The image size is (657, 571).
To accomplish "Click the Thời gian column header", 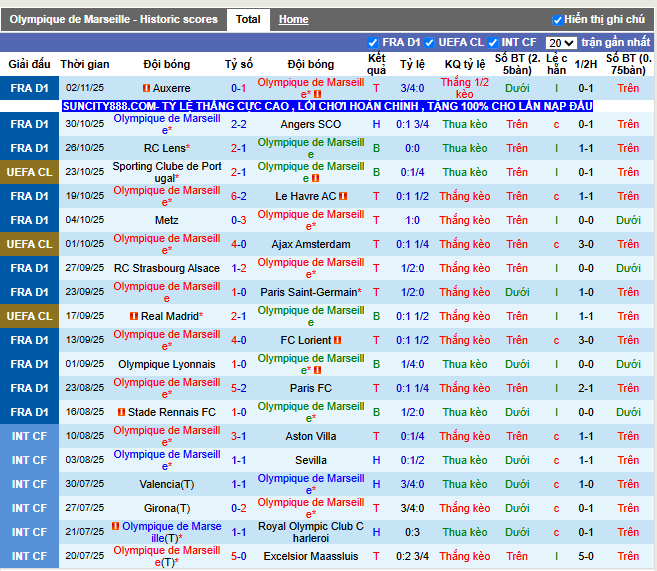I will coord(85,64).
